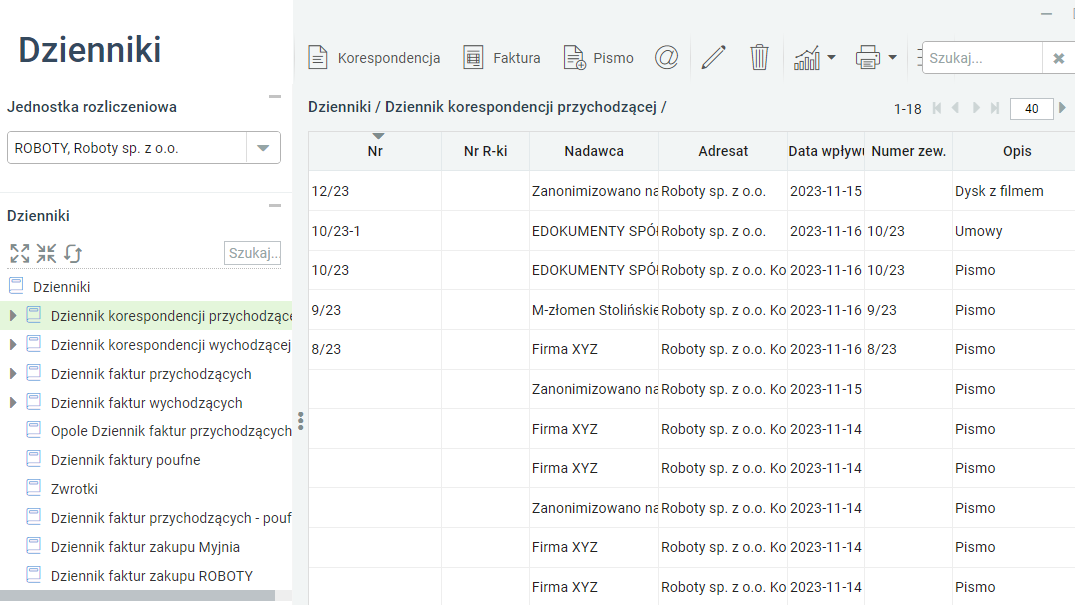Click the page size field showing 40
Viewport: 1075px width, 605px height.
tap(1031, 108)
